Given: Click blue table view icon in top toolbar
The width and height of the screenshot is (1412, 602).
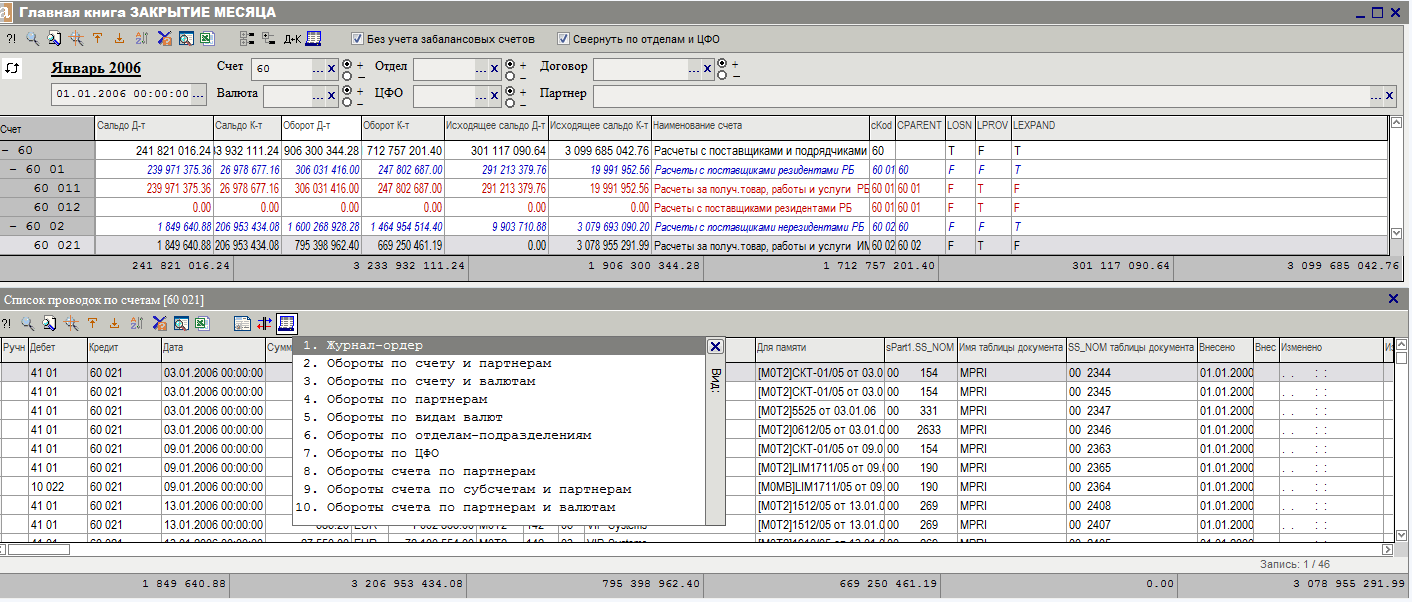Looking at the screenshot, I should pyautogui.click(x=313, y=39).
